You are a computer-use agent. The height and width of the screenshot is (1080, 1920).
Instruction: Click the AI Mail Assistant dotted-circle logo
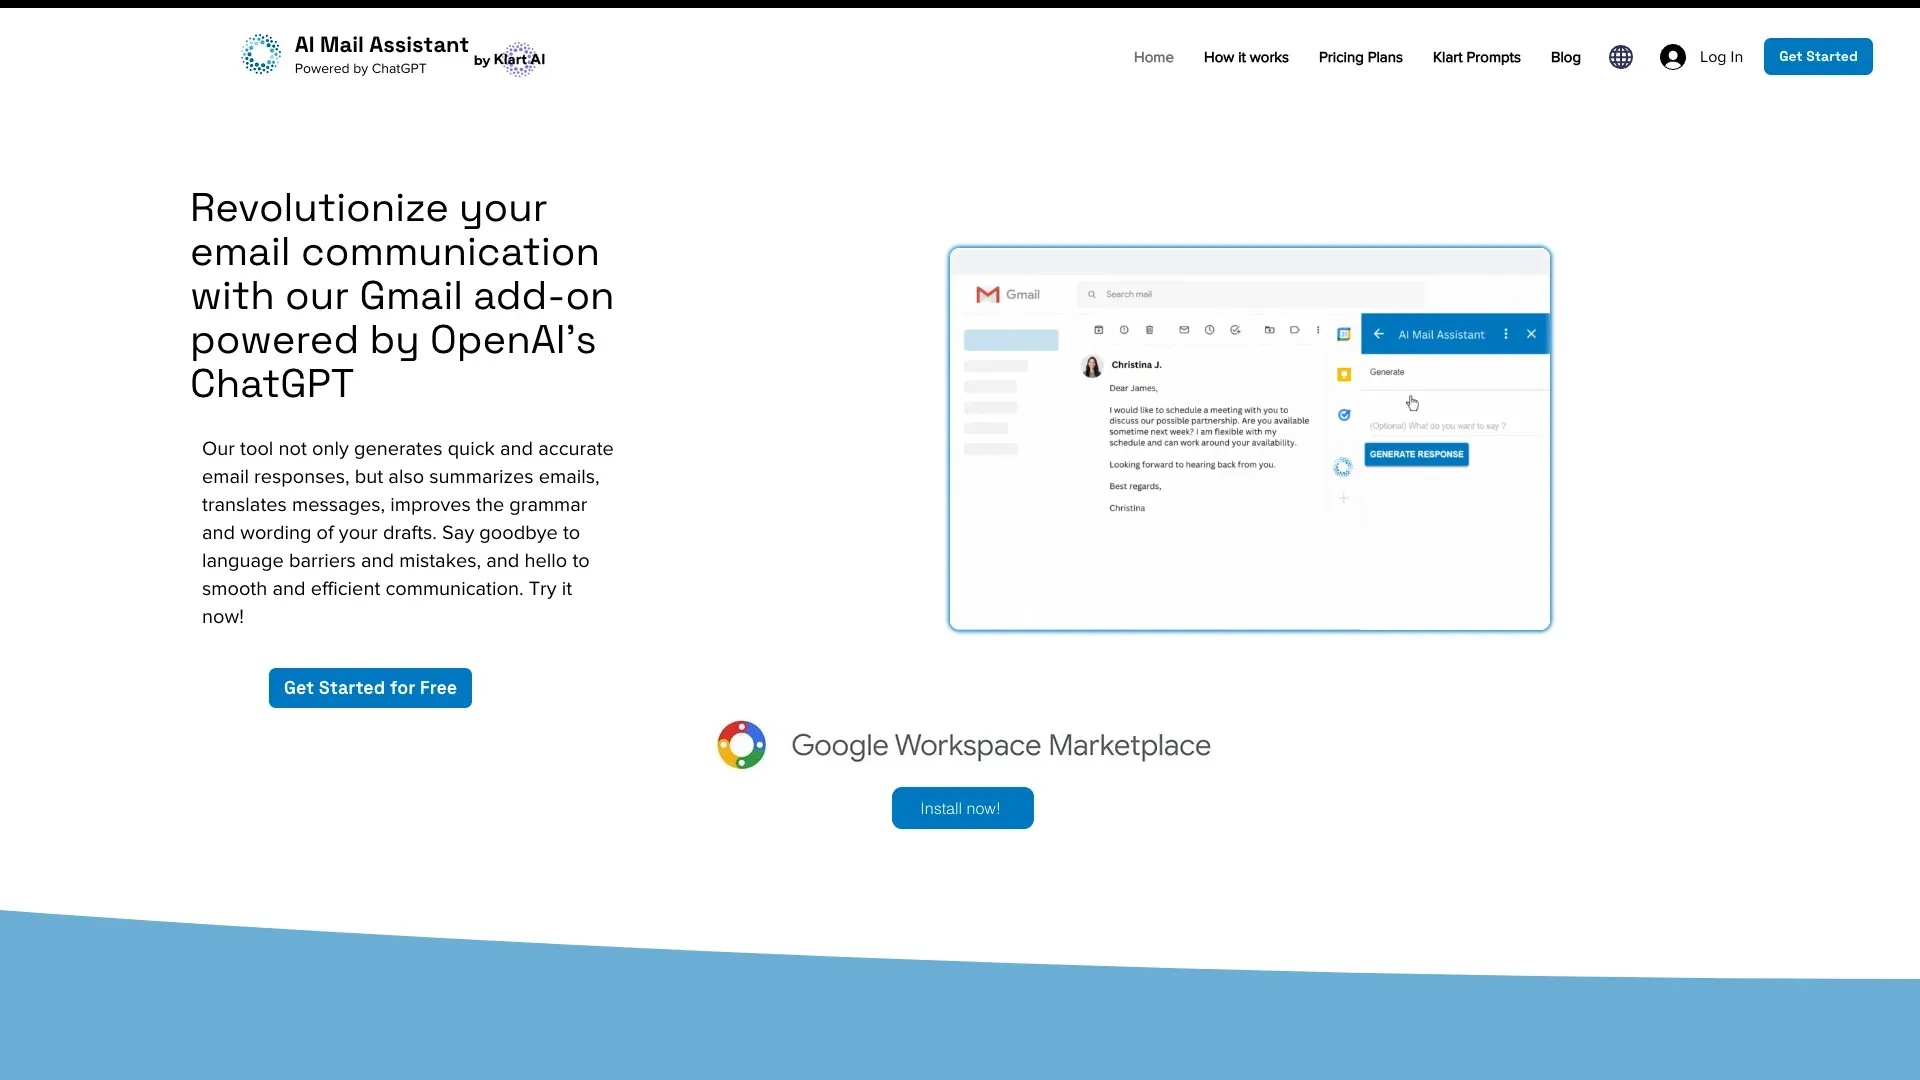click(x=261, y=54)
